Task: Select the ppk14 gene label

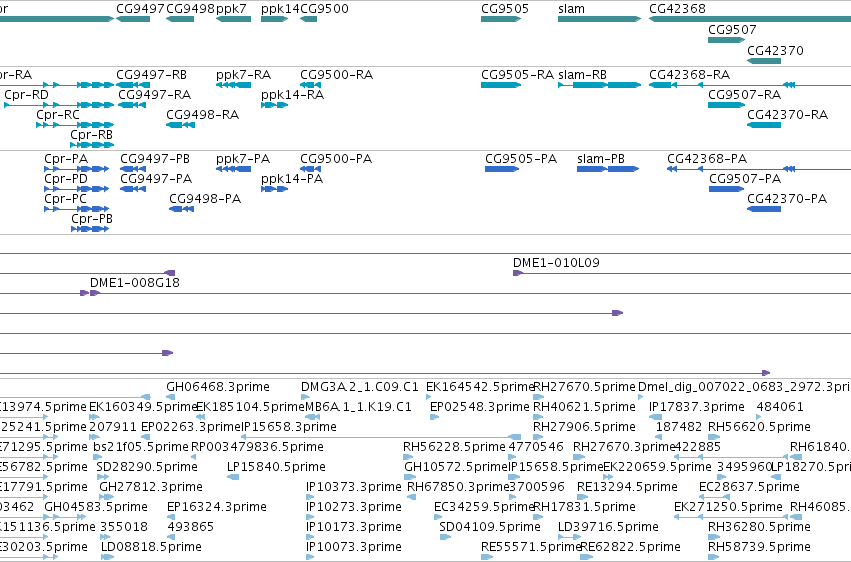Action: tap(280, 9)
